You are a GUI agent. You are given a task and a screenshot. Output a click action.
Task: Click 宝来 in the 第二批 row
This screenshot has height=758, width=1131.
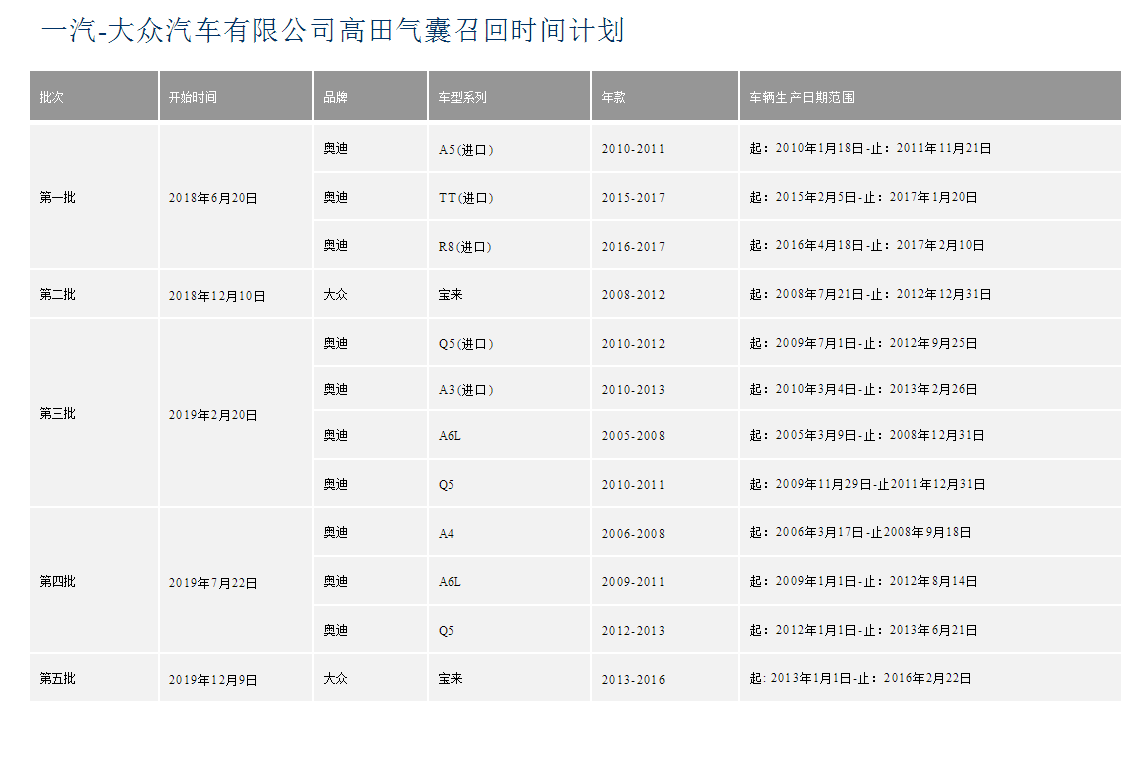(x=450, y=294)
